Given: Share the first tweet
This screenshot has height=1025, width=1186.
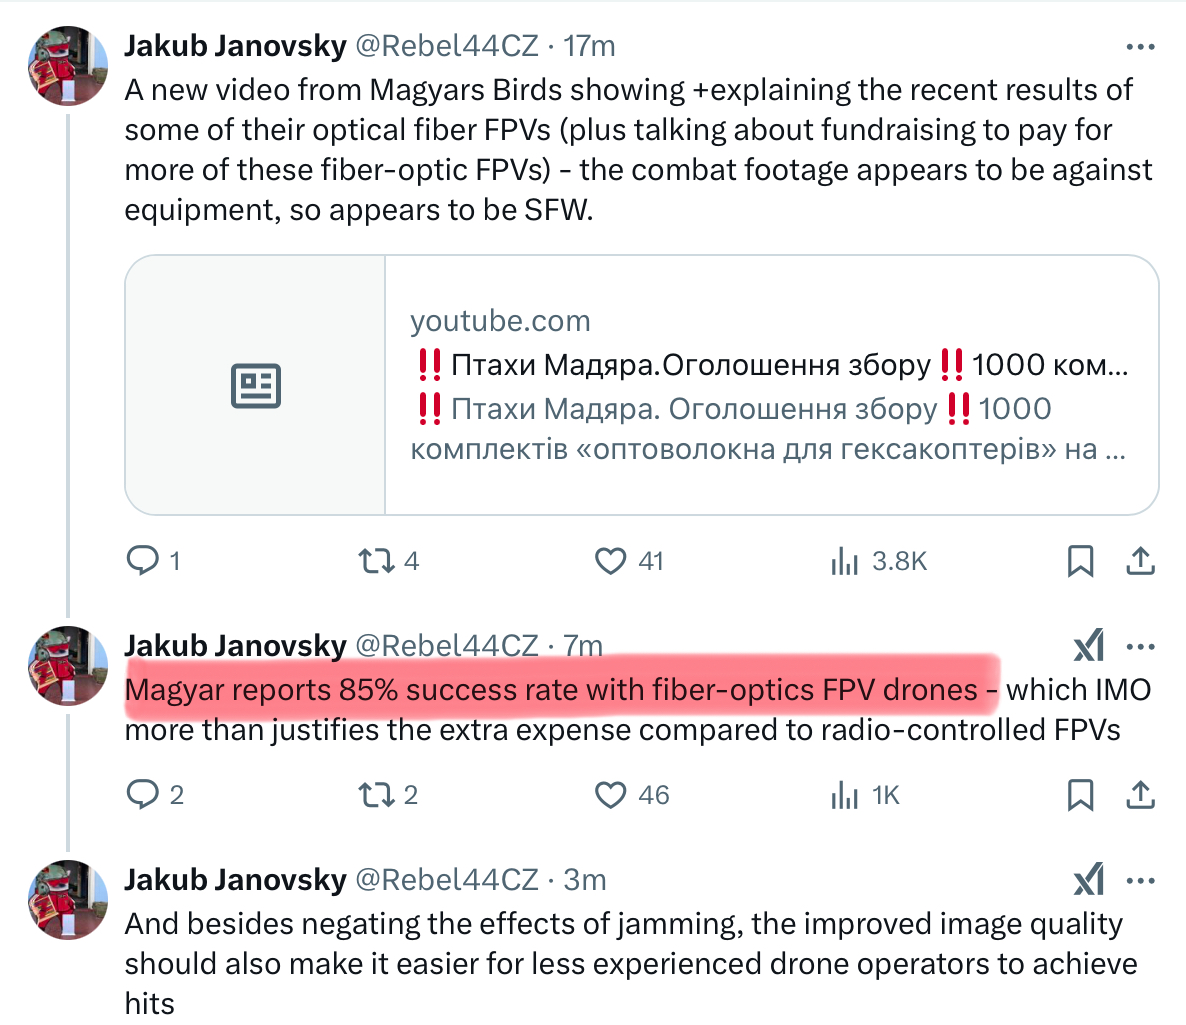Looking at the screenshot, I should coord(1140,561).
